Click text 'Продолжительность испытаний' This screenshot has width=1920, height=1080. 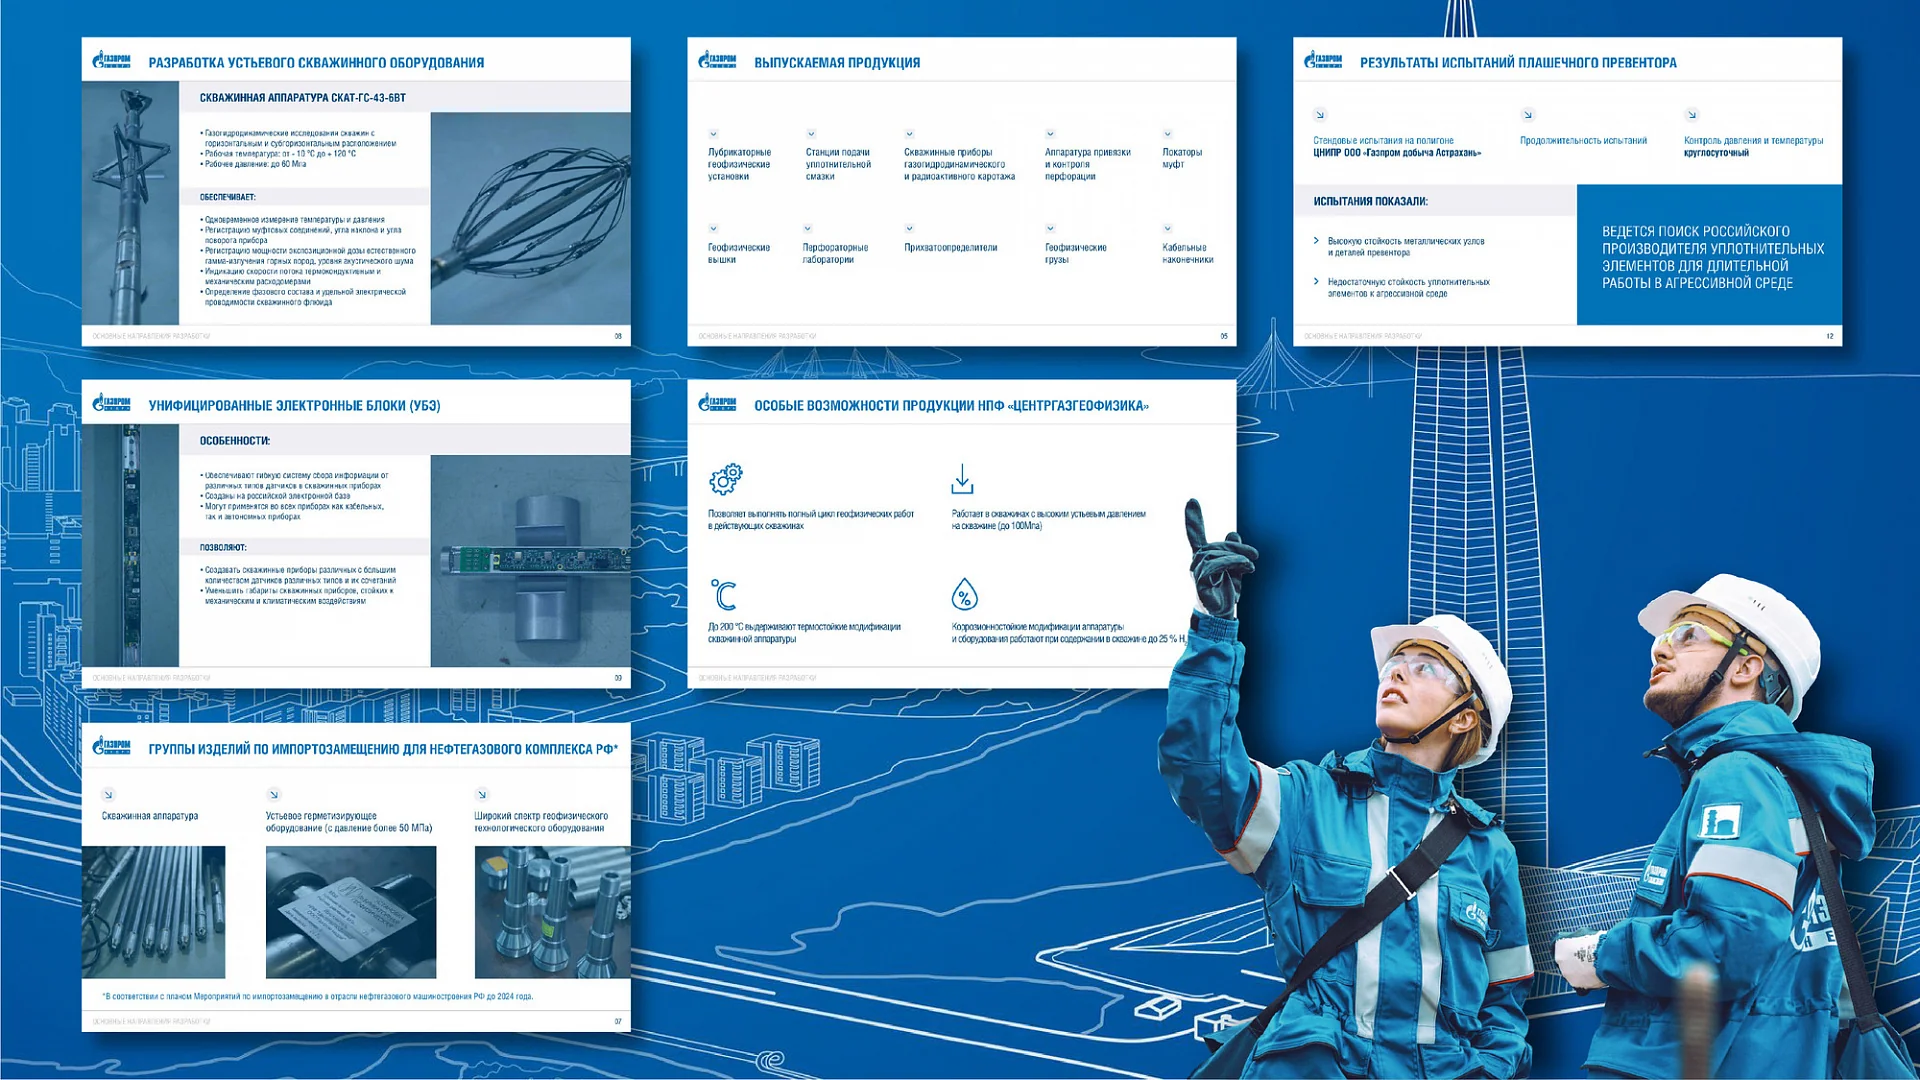pos(1583,140)
